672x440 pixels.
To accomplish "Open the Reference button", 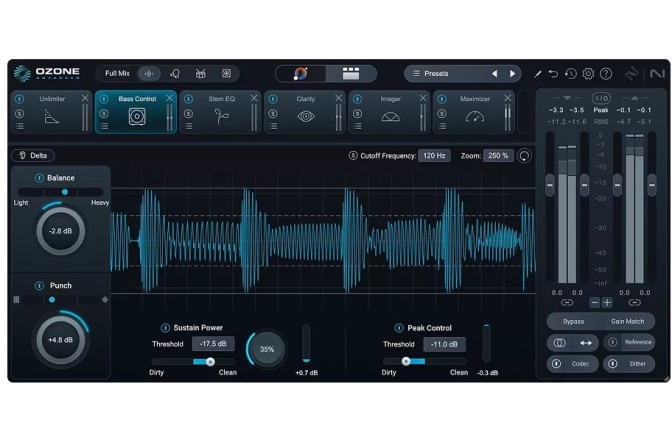I will click(638, 342).
